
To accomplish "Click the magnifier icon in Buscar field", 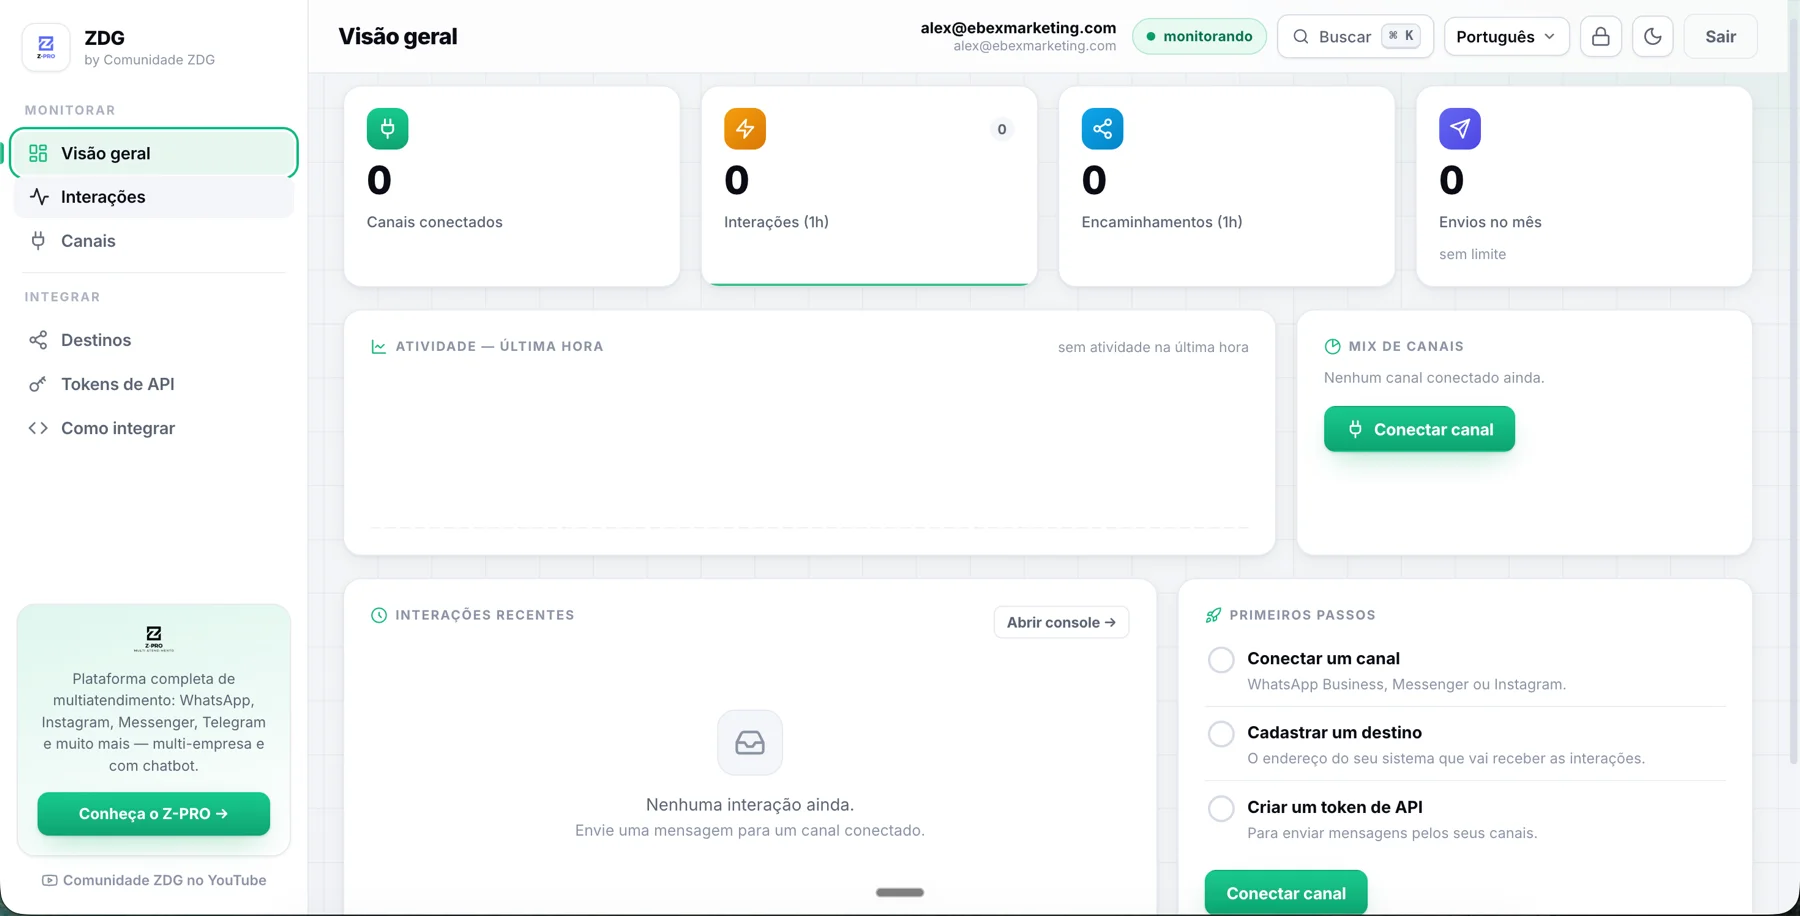I will (1301, 37).
